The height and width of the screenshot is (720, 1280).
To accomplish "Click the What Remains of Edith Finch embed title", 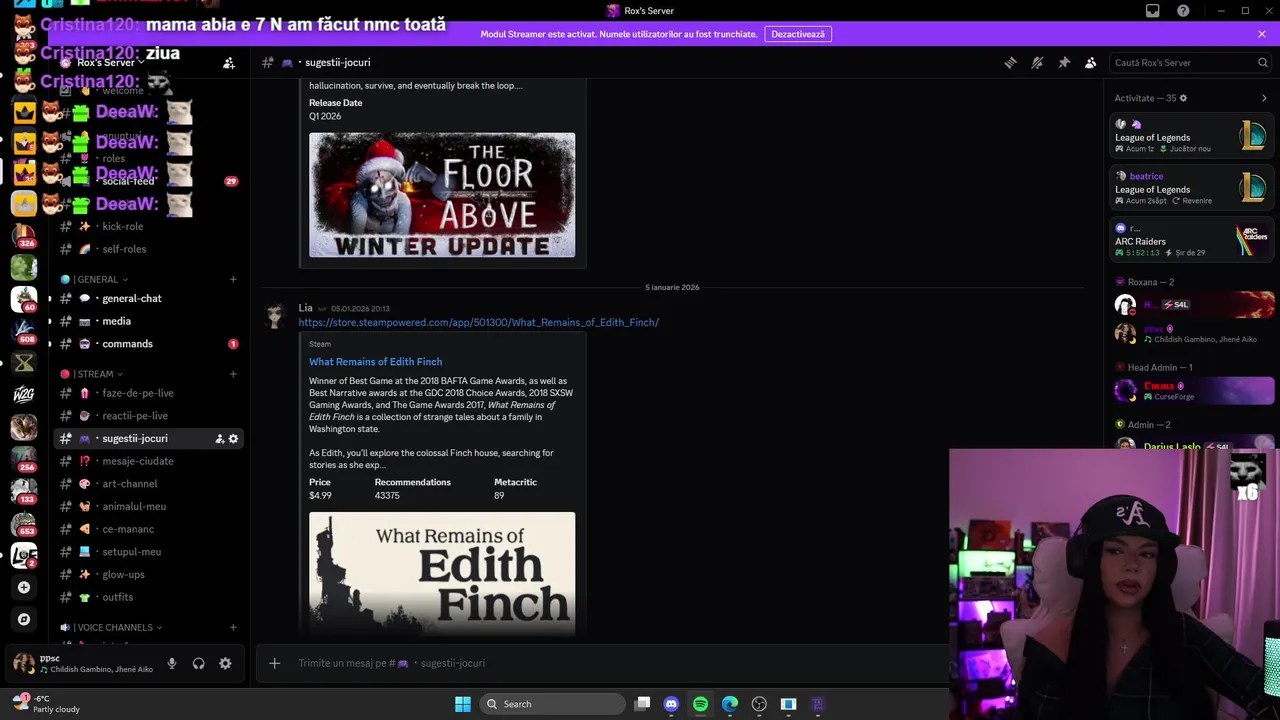I will coord(375,362).
